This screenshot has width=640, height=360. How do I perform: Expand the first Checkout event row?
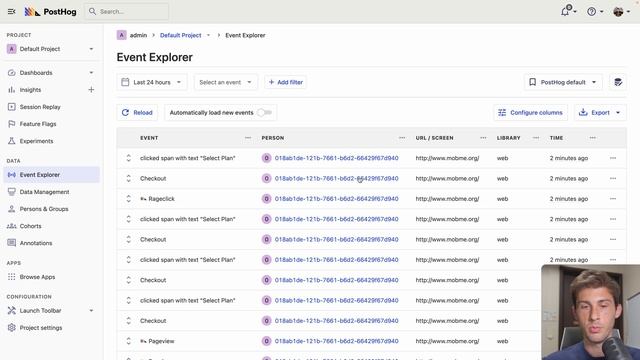129,178
